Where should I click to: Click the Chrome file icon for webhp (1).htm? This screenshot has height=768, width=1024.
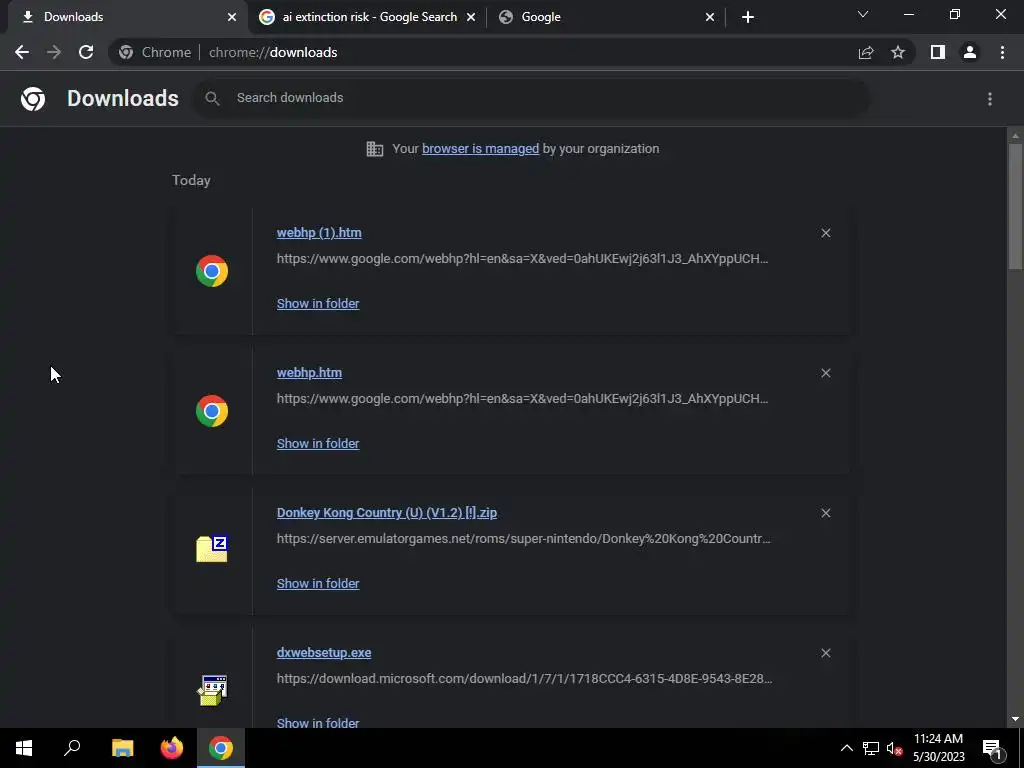coord(212,271)
